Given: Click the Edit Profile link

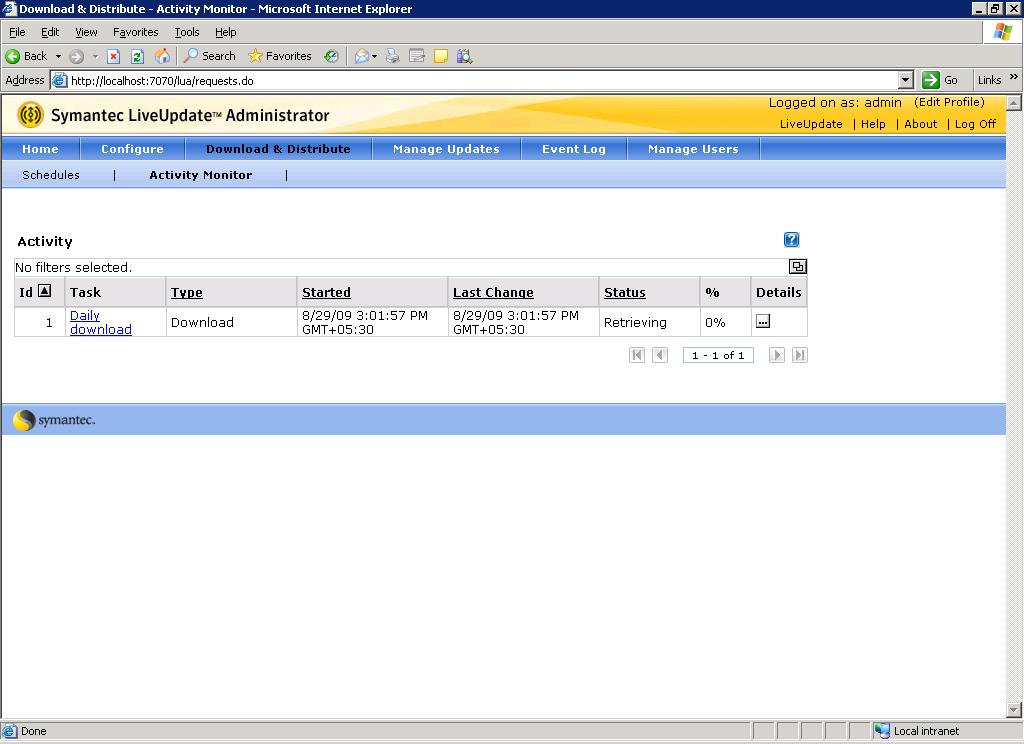Looking at the screenshot, I should 949,102.
